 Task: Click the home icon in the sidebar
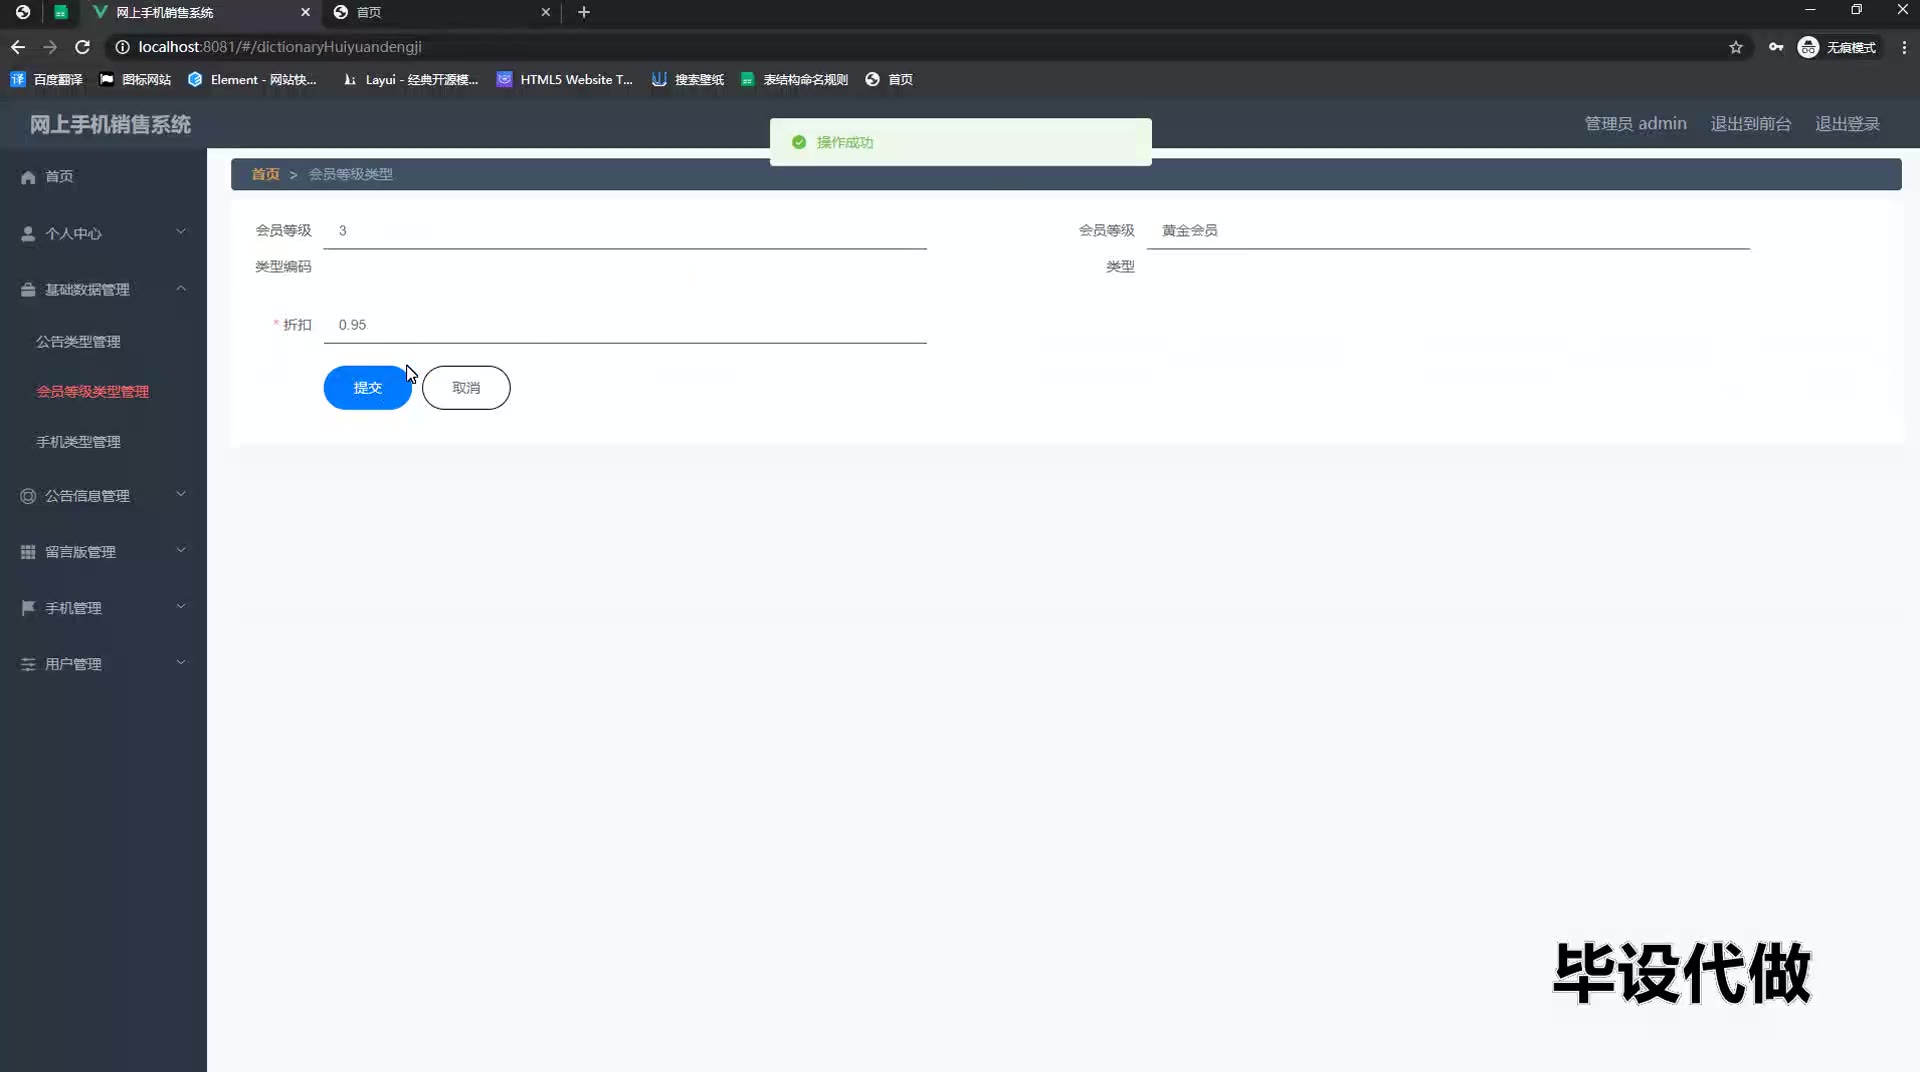28,177
